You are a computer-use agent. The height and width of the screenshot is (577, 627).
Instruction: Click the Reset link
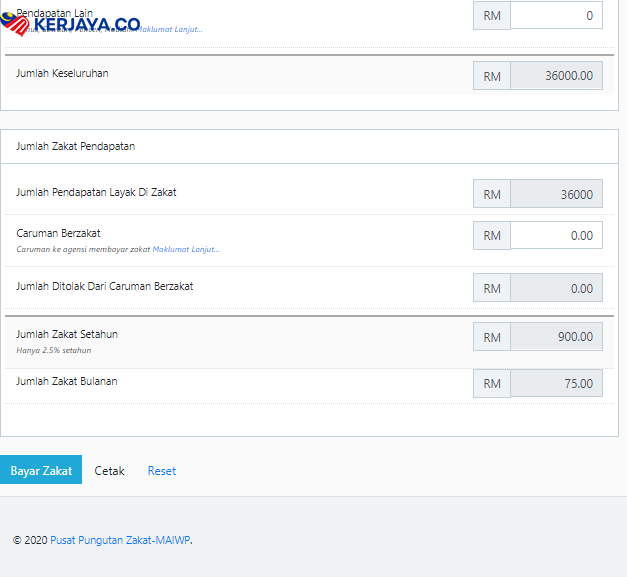[x=162, y=471]
